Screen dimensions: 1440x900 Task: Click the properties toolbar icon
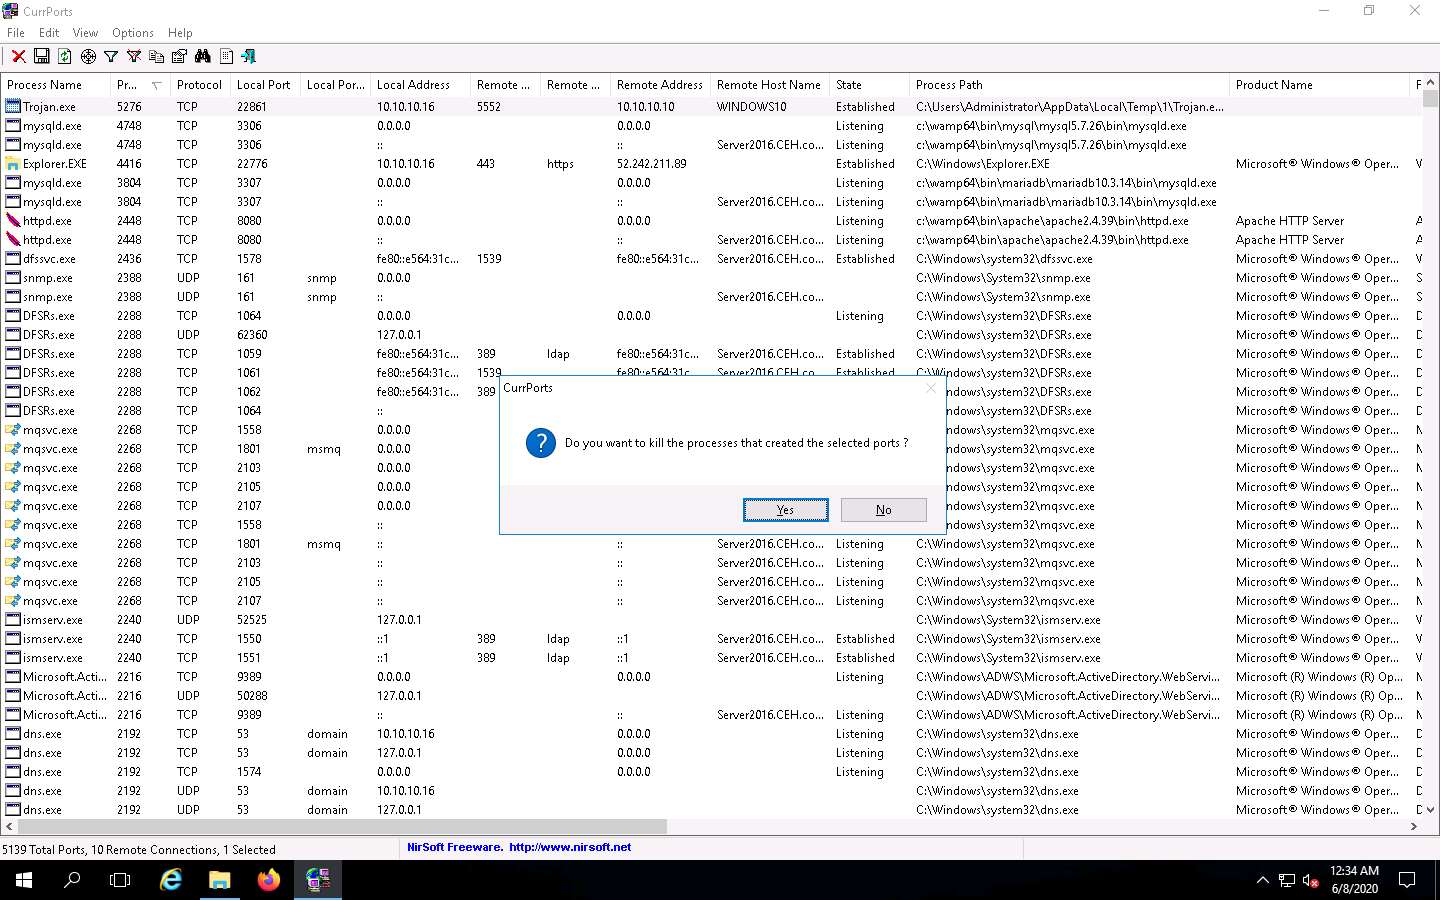180,57
